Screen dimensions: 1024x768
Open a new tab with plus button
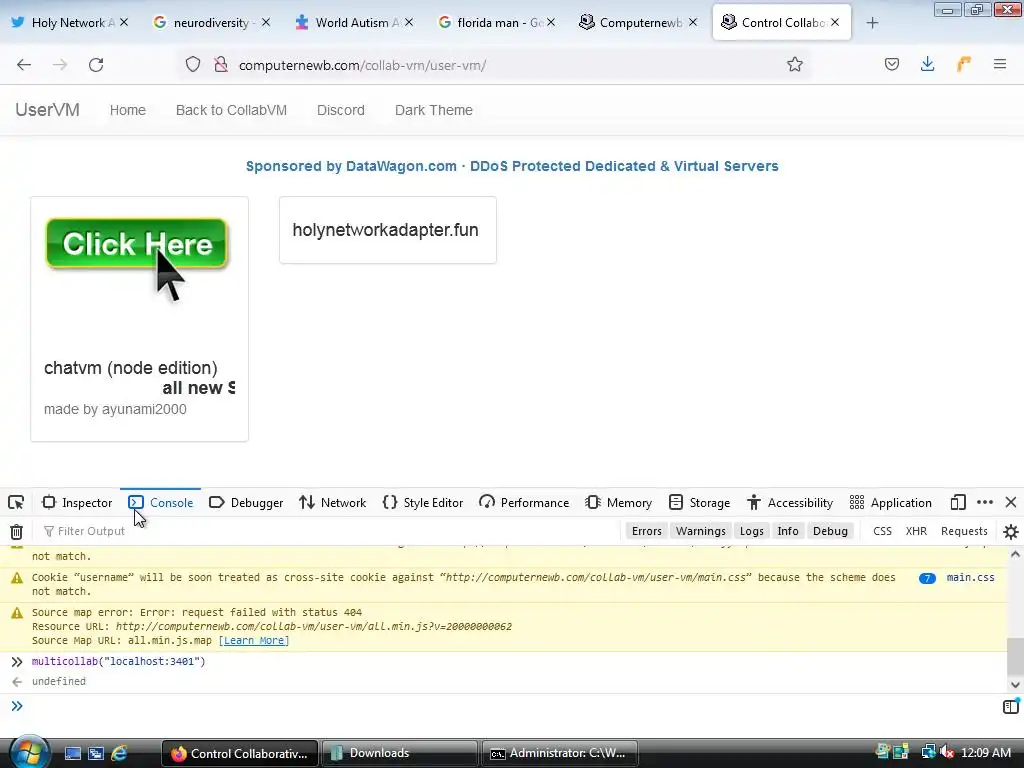pos(872,23)
